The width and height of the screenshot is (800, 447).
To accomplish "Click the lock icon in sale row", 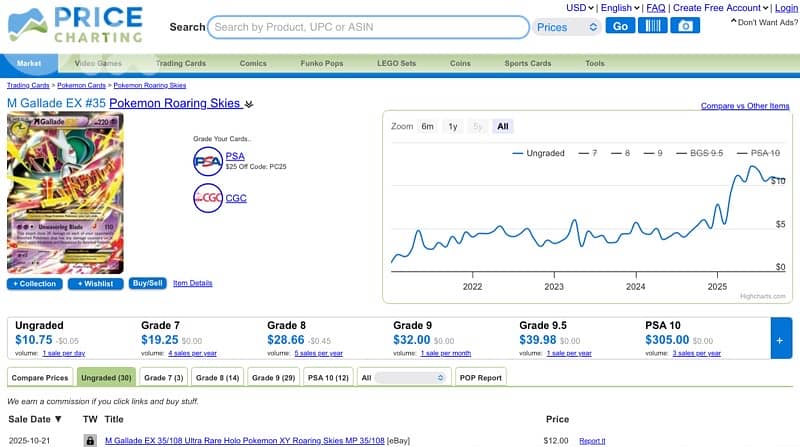I will pos(90,440).
